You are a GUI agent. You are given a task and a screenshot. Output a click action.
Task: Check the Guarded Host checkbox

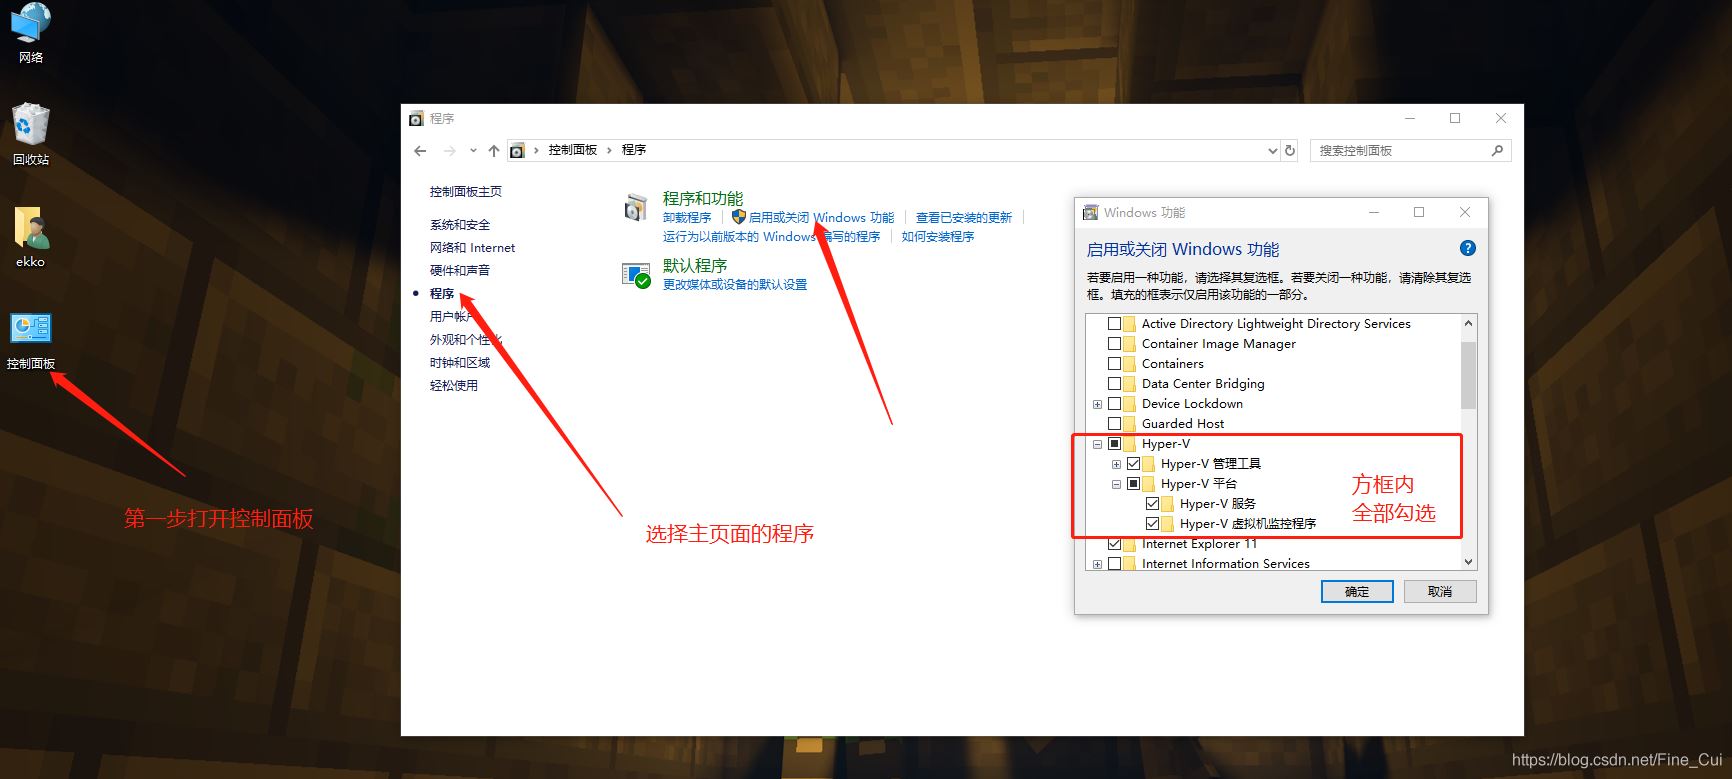(x=1114, y=424)
